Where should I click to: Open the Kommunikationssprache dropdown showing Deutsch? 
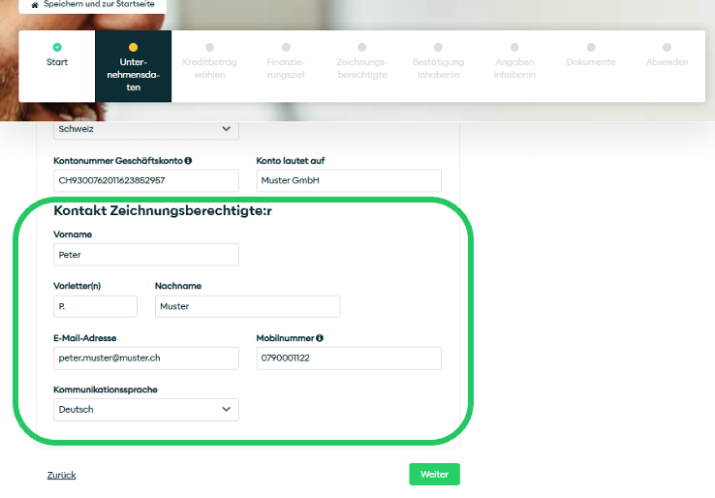(x=146, y=410)
